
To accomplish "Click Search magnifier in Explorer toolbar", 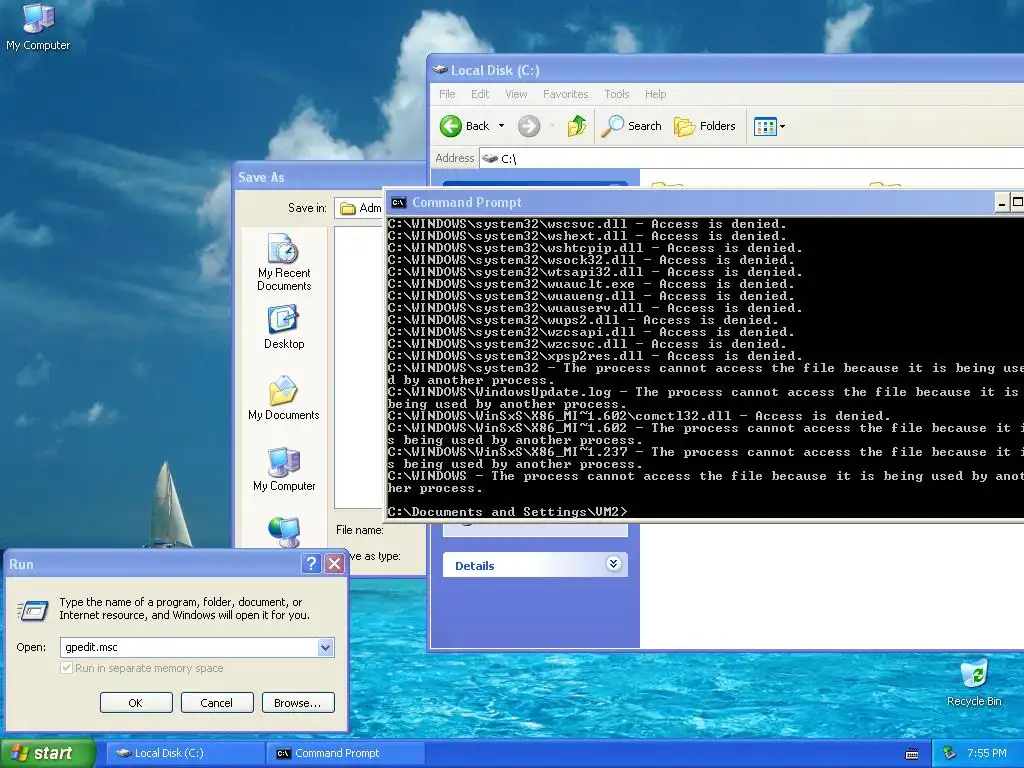I will [x=612, y=126].
